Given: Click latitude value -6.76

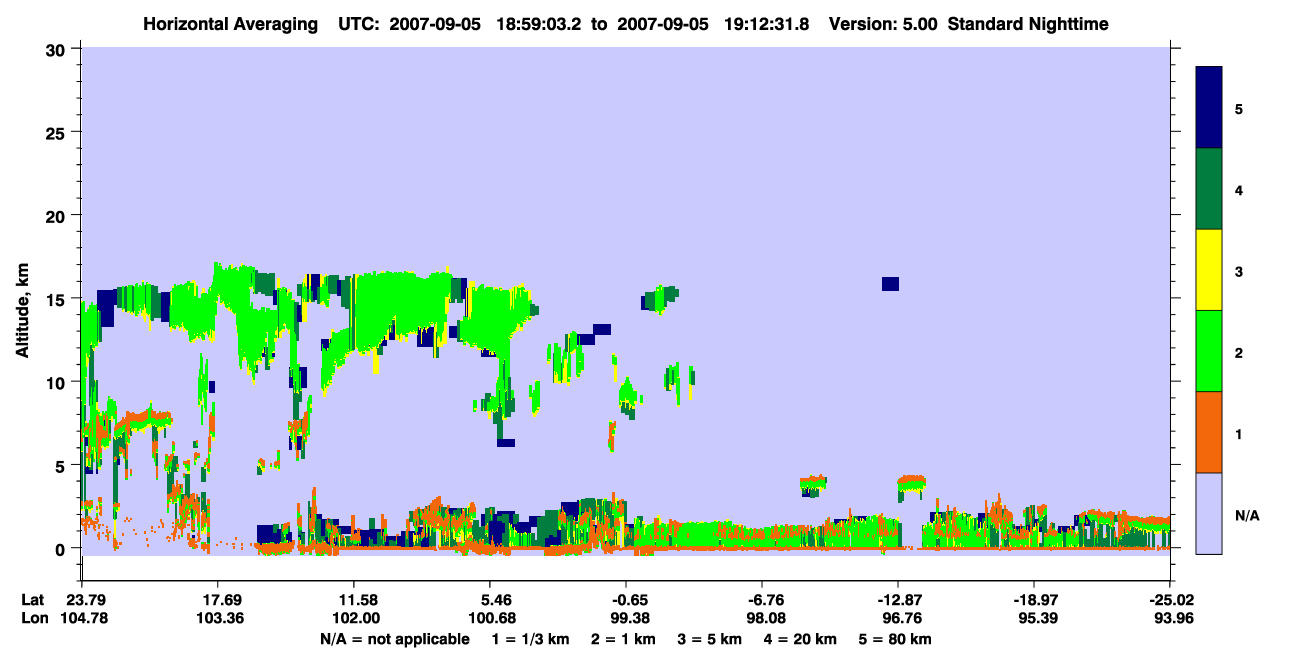Looking at the screenshot, I should tap(762, 601).
